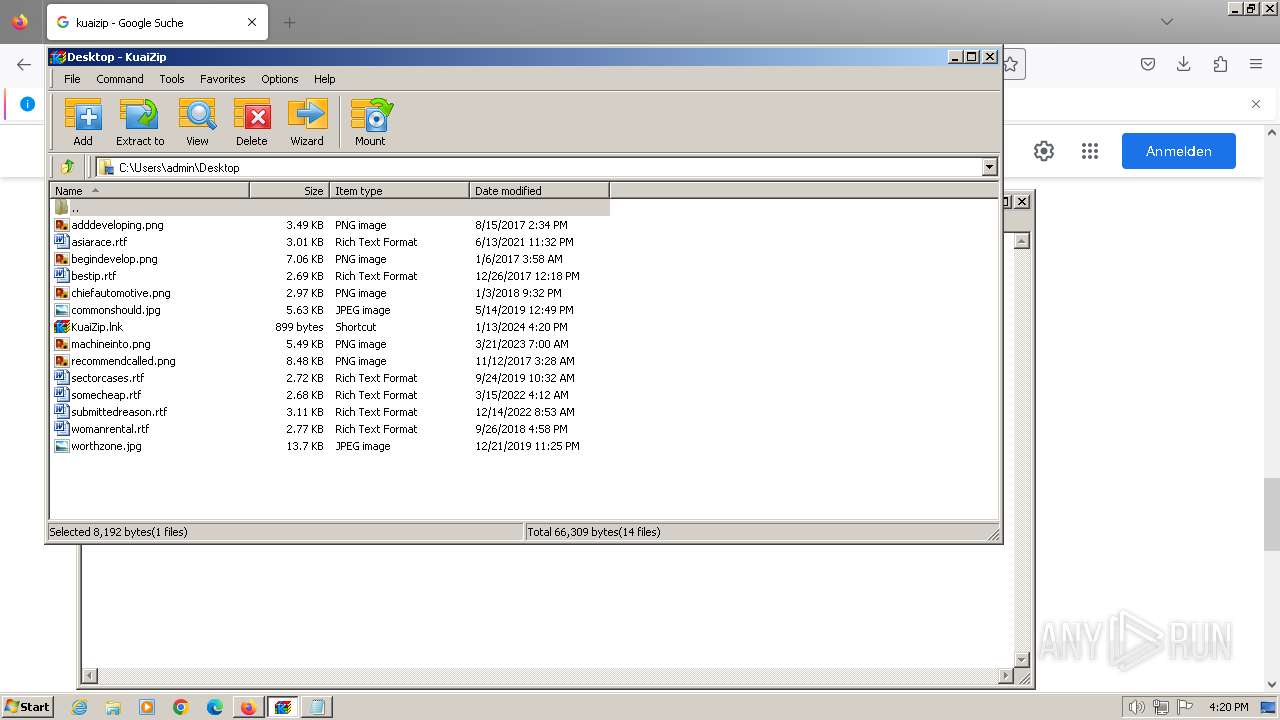This screenshot has width=1280, height=720.
Task: Open the Firefox Downloads panel
Action: (x=1184, y=64)
